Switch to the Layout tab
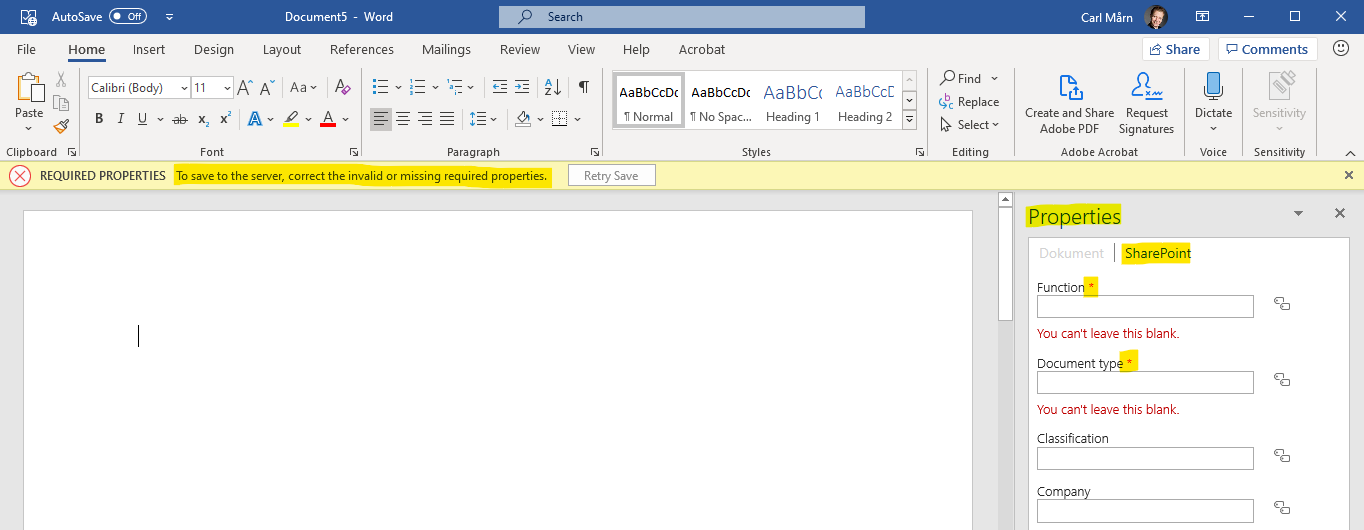Screen dimensions: 1364x530 (282, 49)
